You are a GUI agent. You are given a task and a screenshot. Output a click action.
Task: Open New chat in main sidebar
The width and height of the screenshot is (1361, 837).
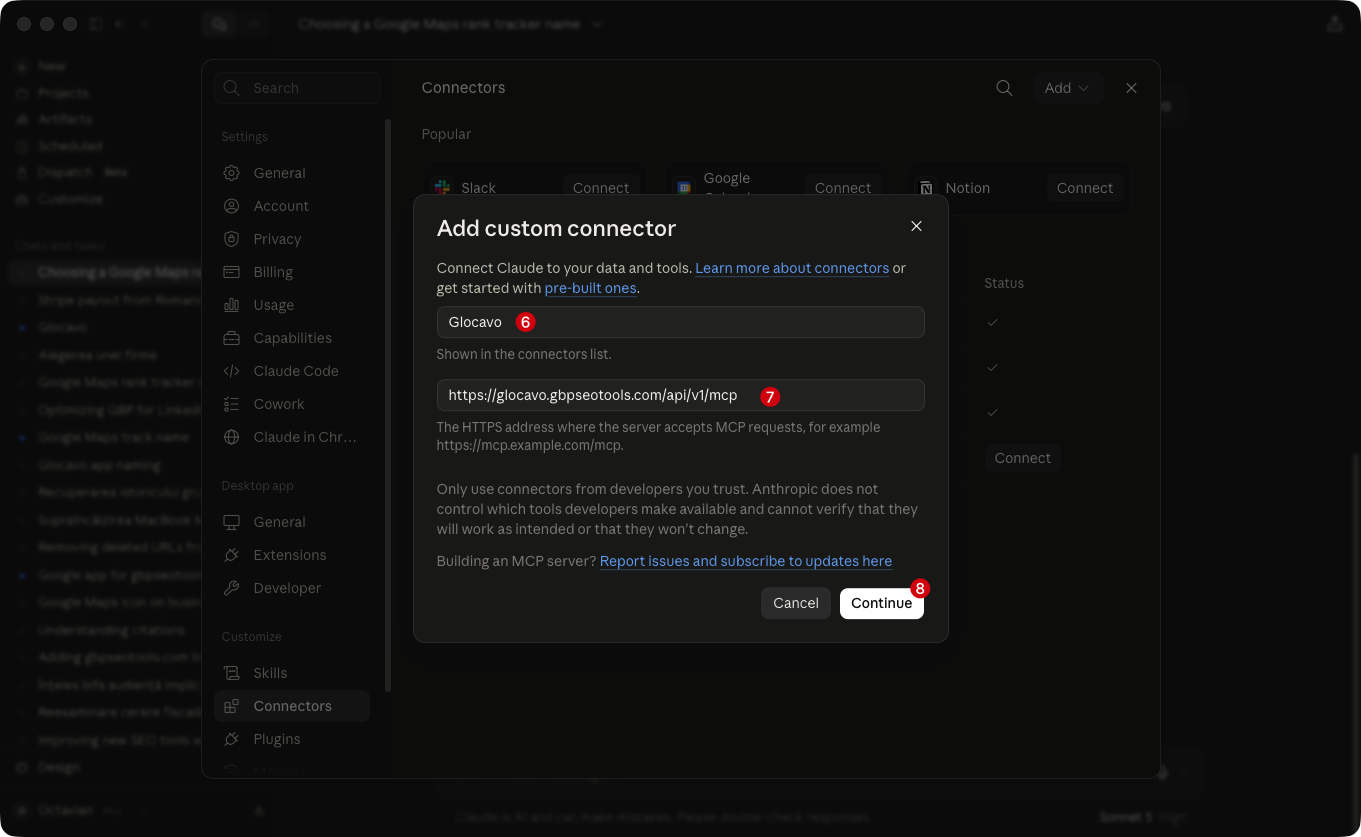(x=52, y=66)
